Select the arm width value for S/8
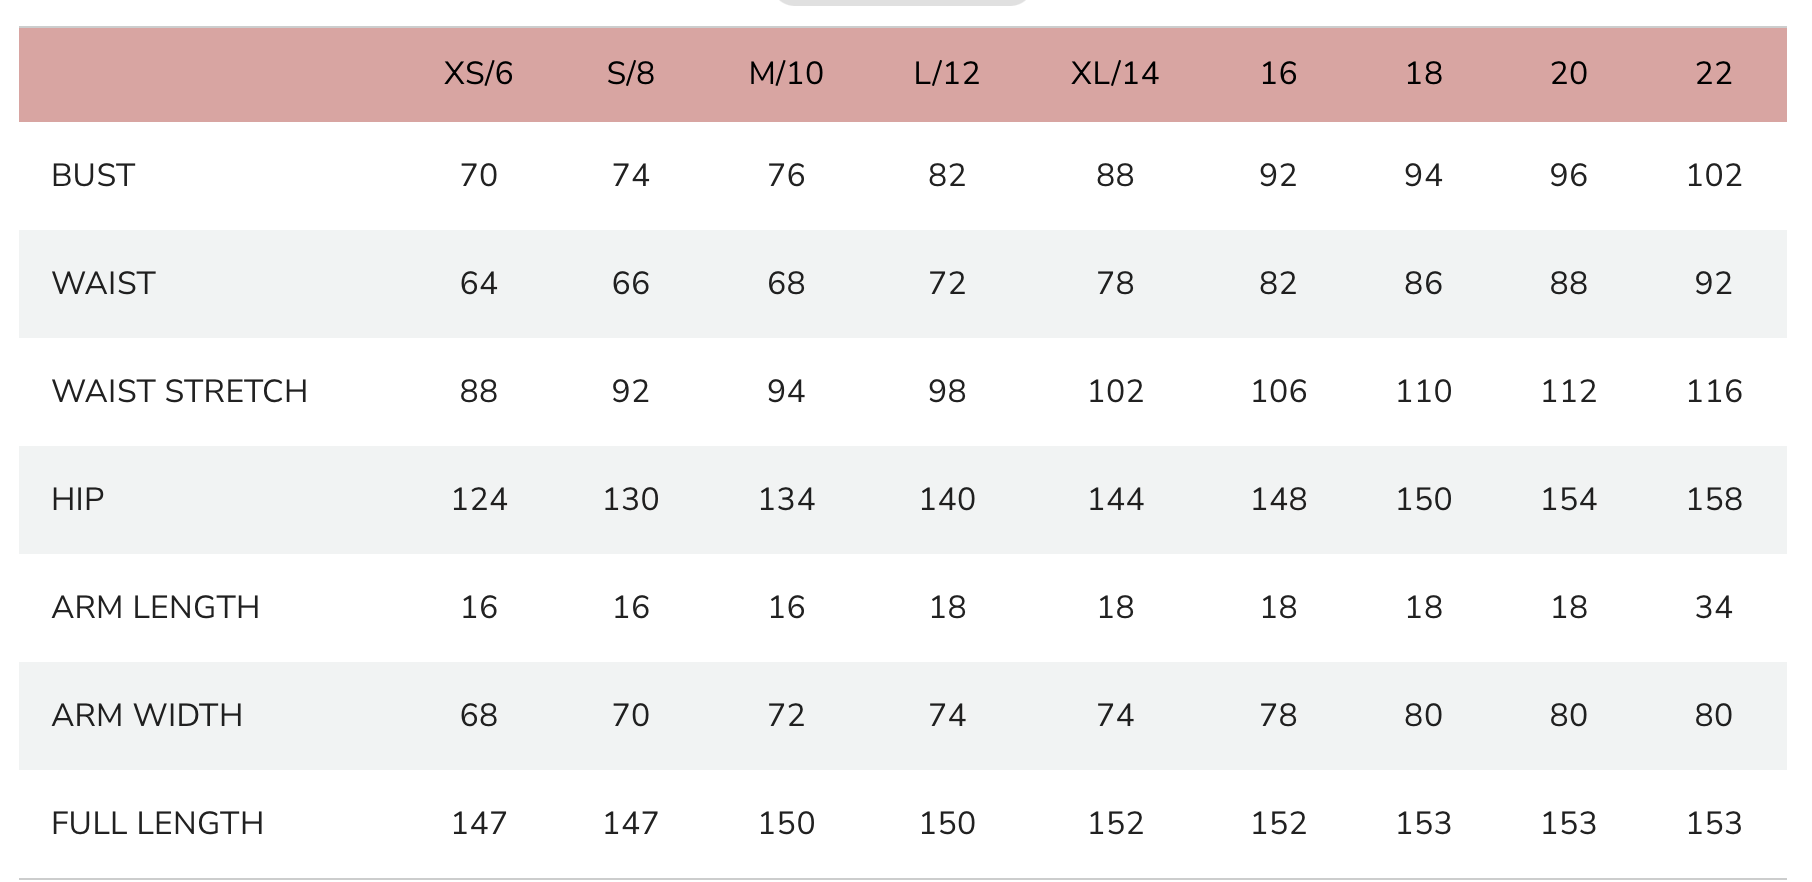This screenshot has width=1812, height=882. pos(630,716)
